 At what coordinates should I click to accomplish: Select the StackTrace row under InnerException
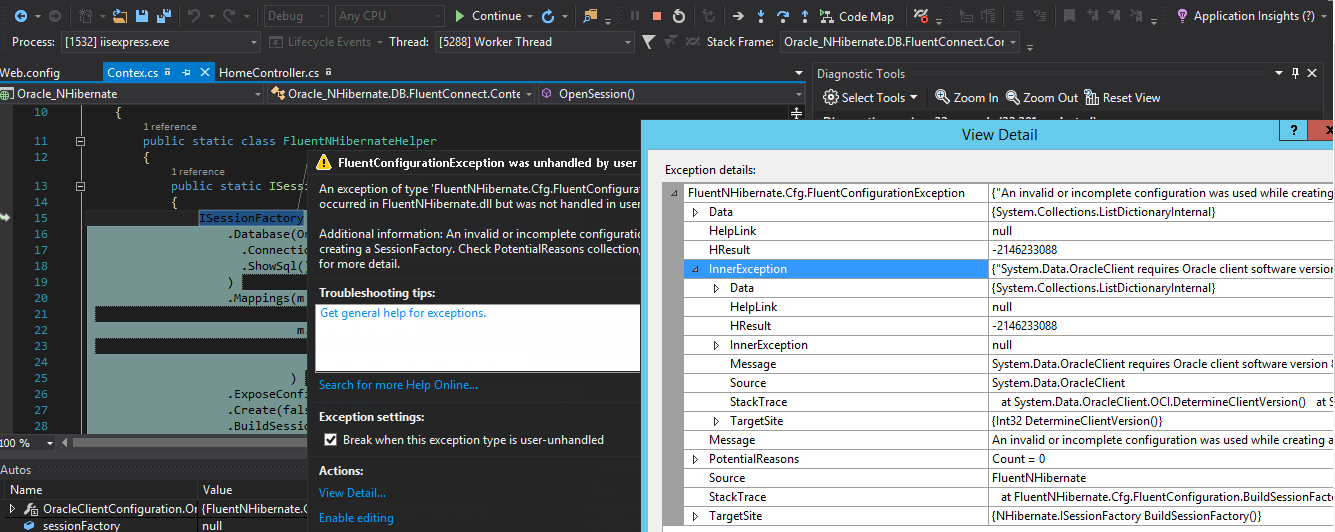(x=758, y=402)
